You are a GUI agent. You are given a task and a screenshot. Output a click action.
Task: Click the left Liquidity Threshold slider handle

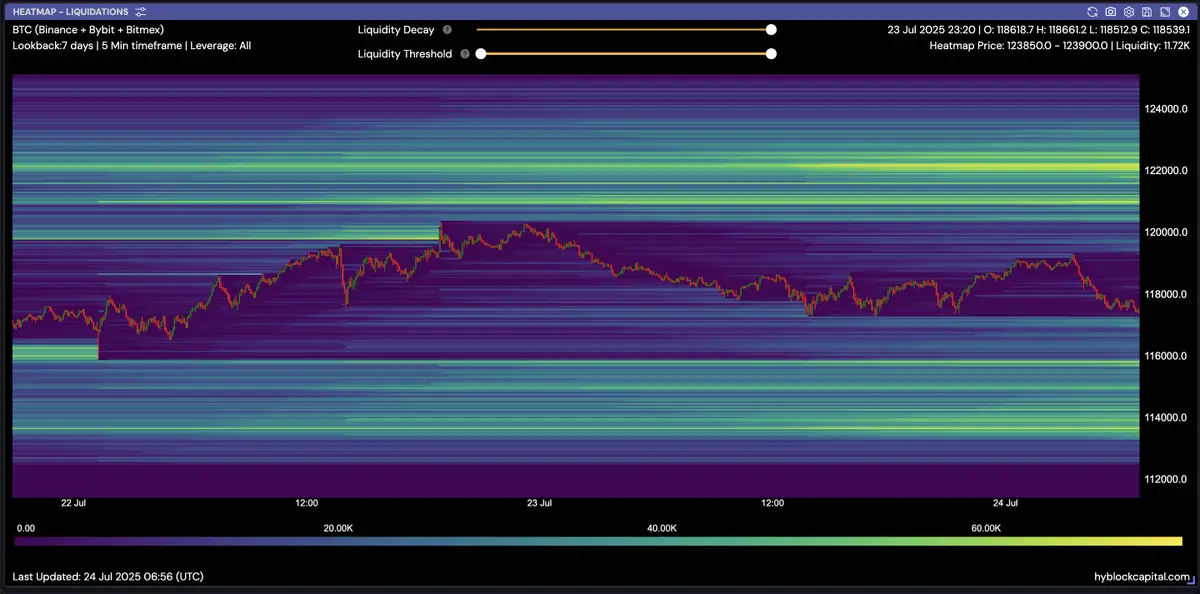[481, 54]
